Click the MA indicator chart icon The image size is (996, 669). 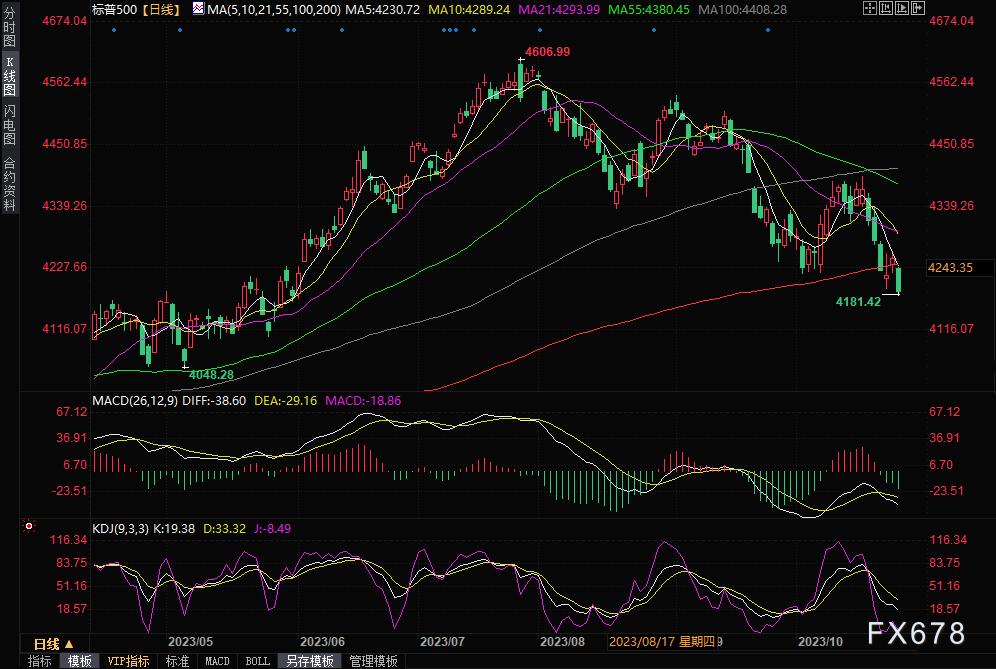pyautogui.click(x=198, y=9)
